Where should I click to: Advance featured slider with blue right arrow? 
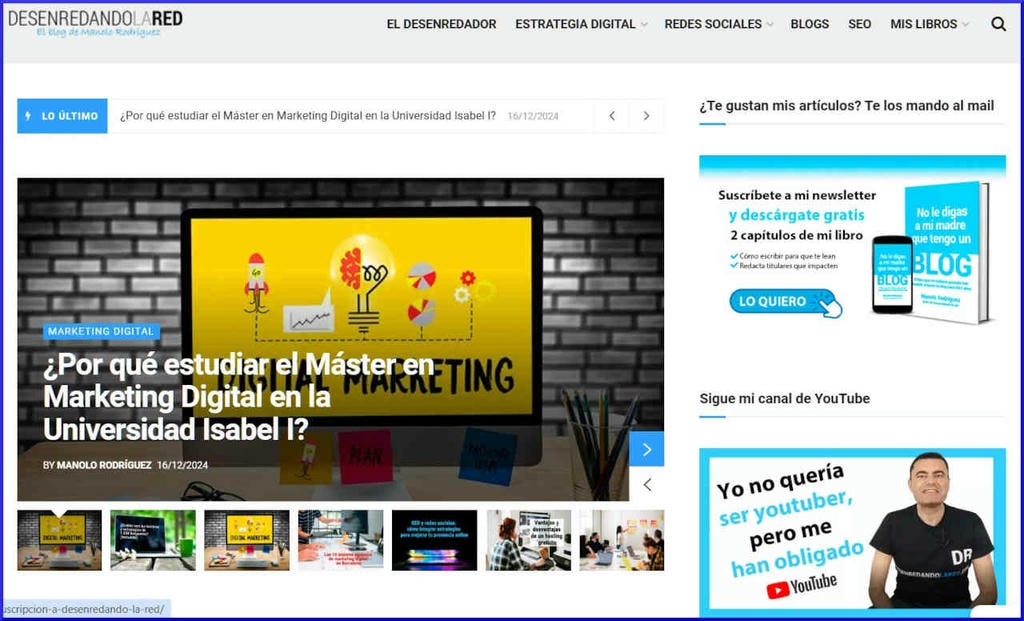click(647, 449)
